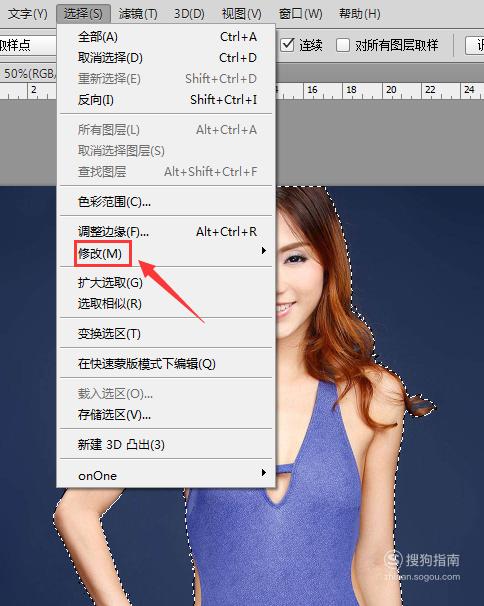Open 色彩范围(C)... color range dialog
The width and height of the screenshot is (484, 606).
point(166,201)
